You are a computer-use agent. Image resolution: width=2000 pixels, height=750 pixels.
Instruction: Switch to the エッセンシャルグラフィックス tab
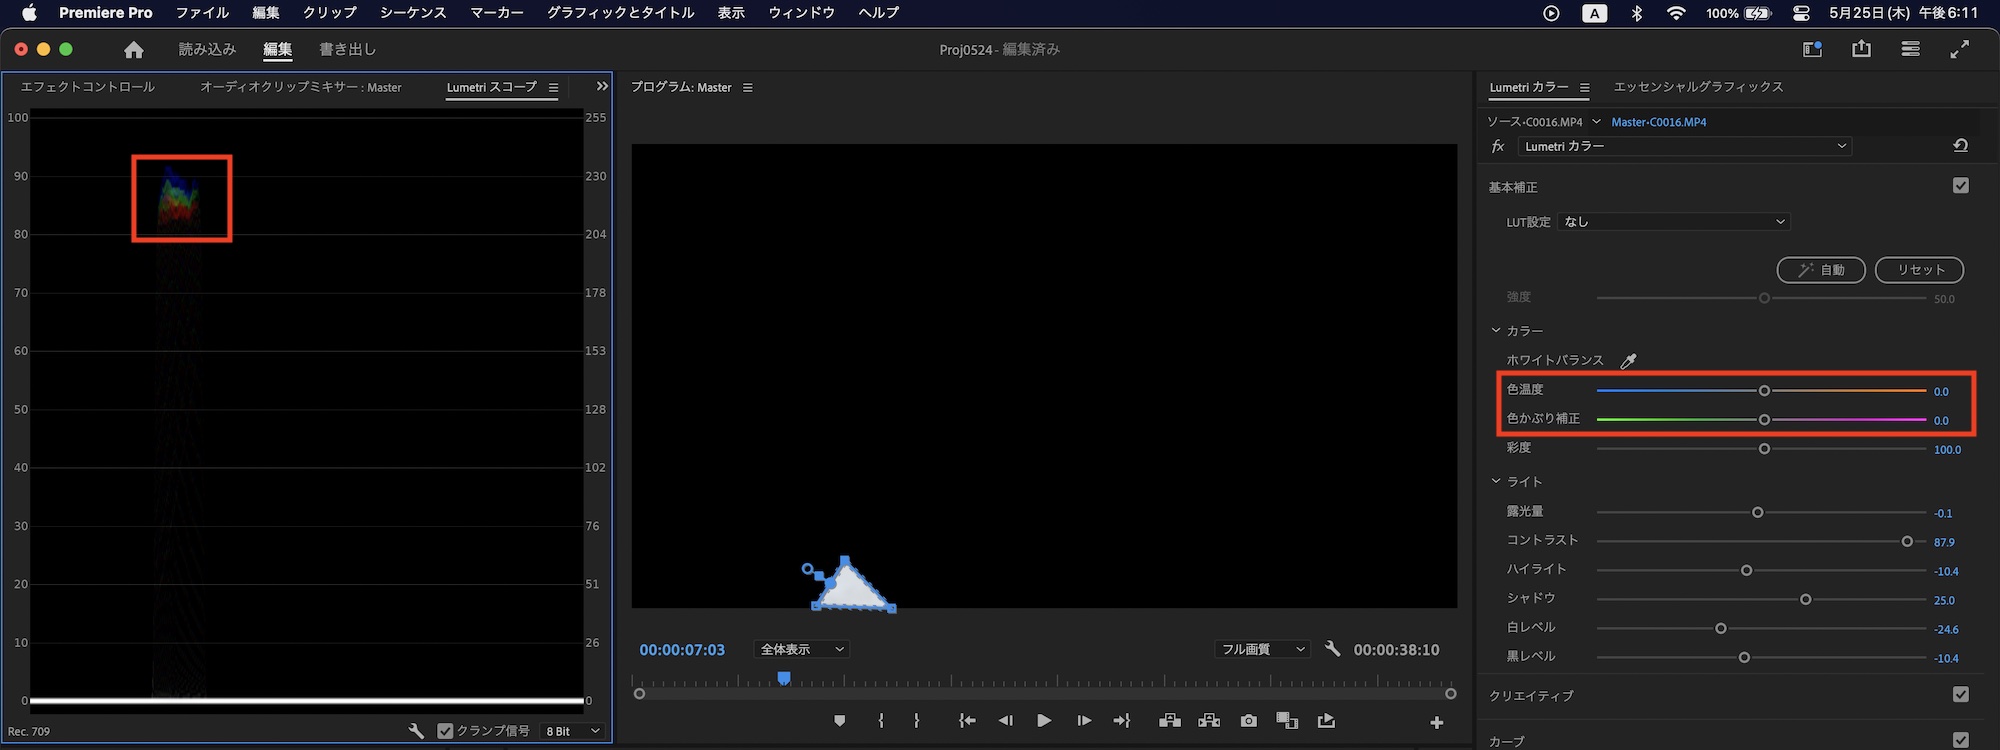(x=1698, y=87)
